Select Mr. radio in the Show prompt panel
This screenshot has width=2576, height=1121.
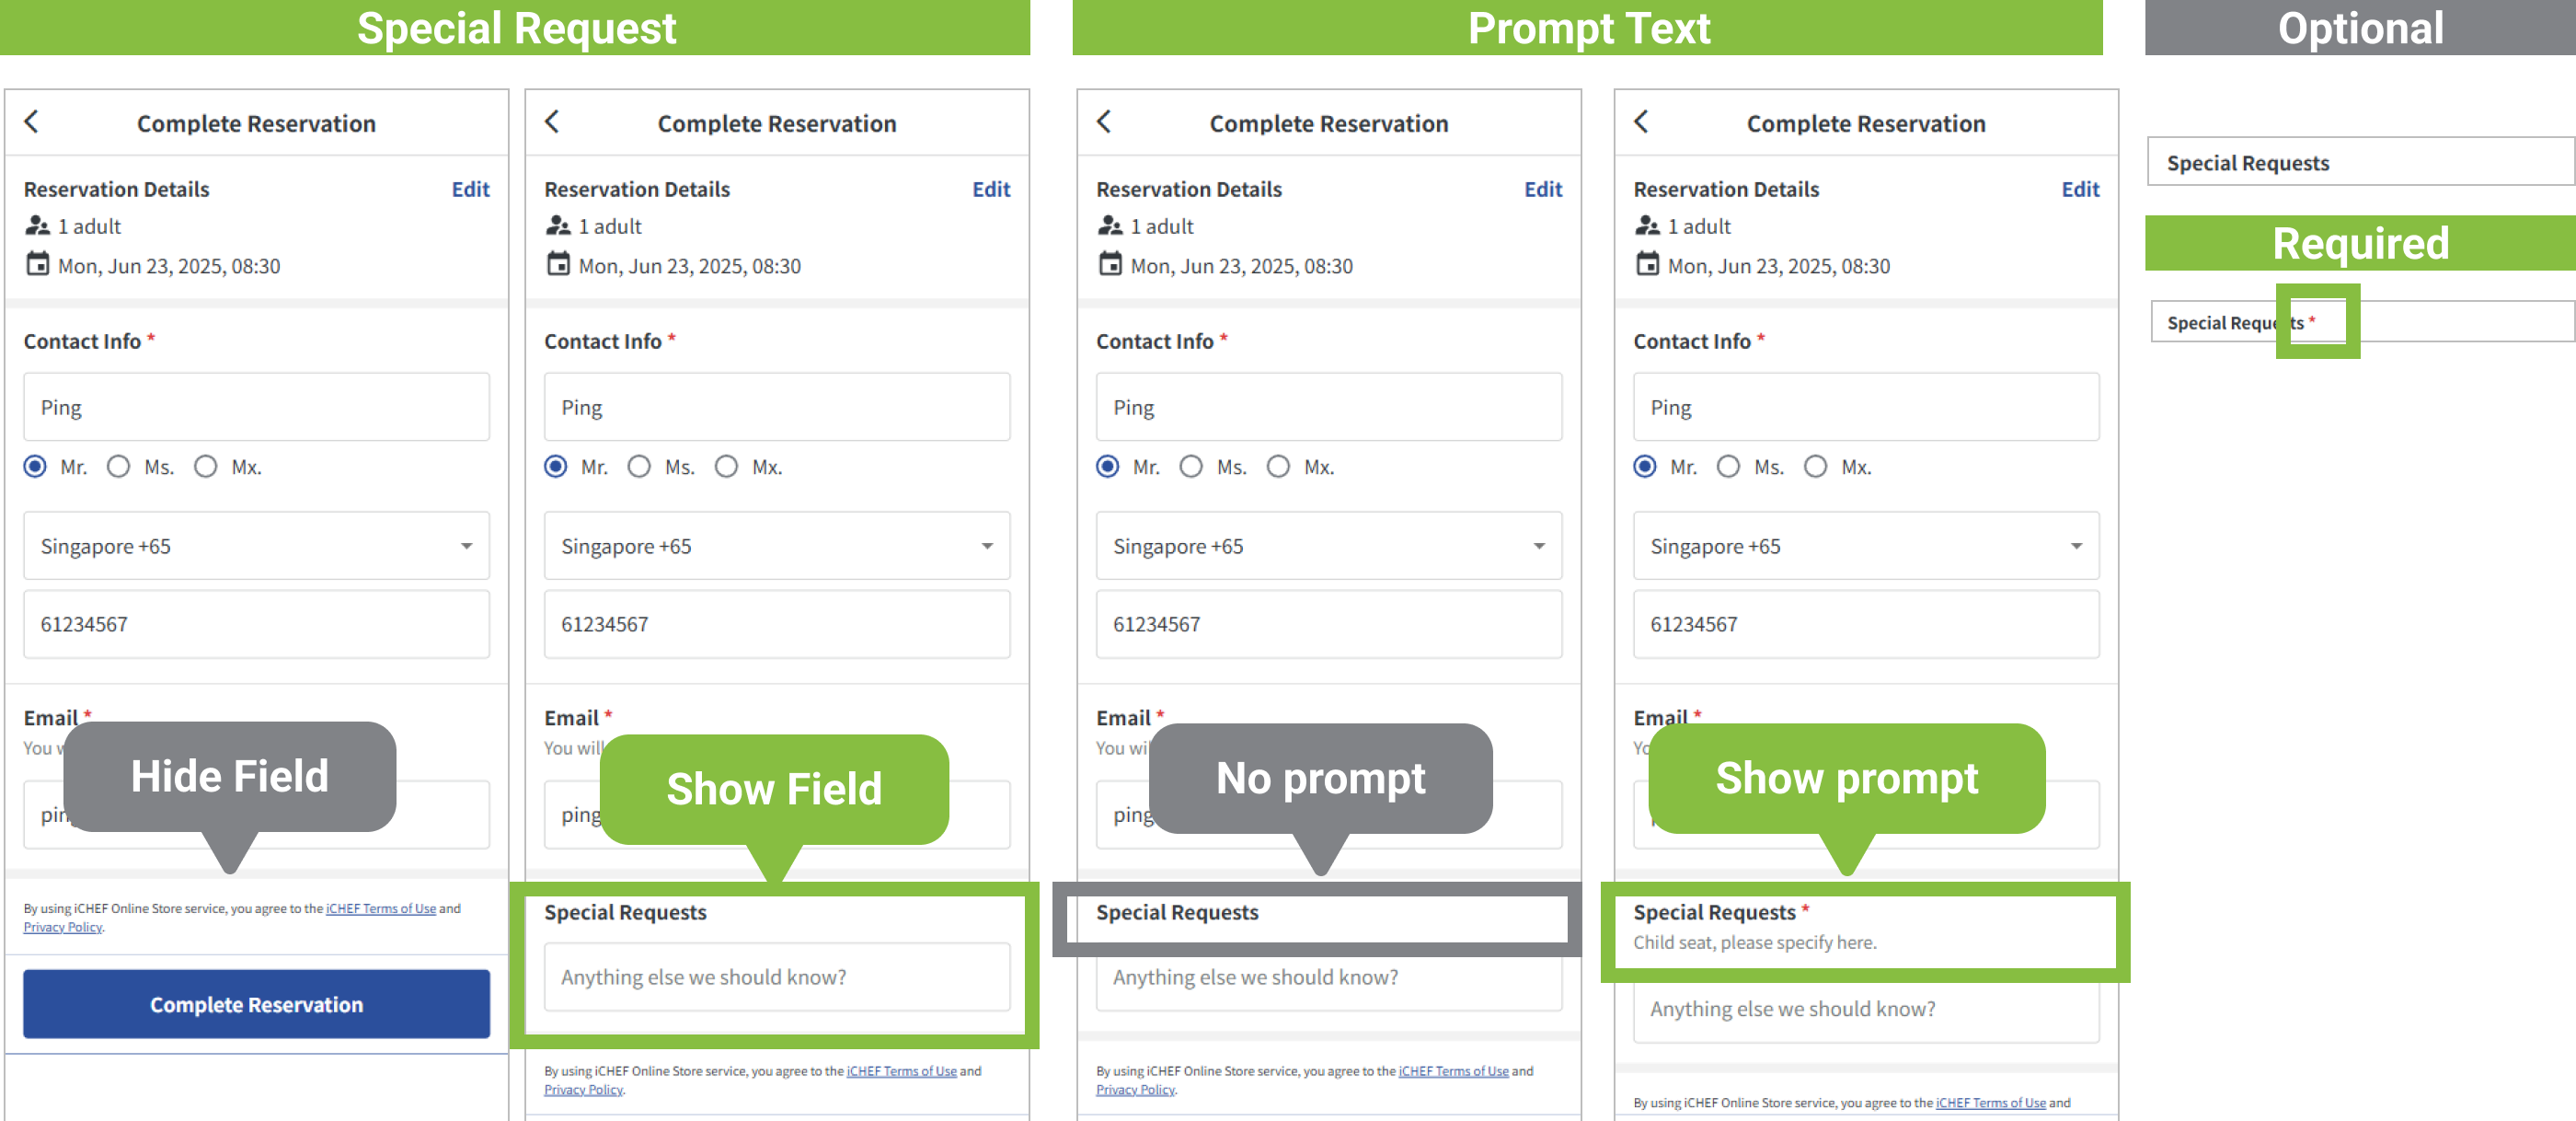[1645, 467]
